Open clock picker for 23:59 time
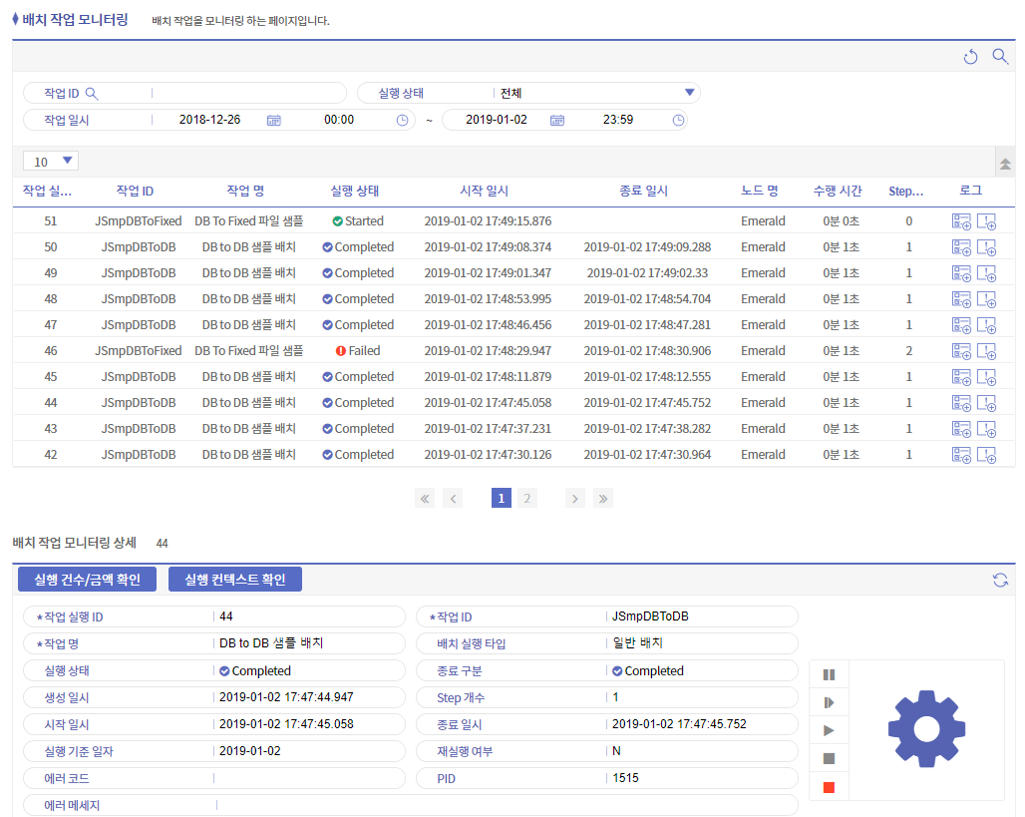This screenshot has height=817, width=1025. click(679, 120)
